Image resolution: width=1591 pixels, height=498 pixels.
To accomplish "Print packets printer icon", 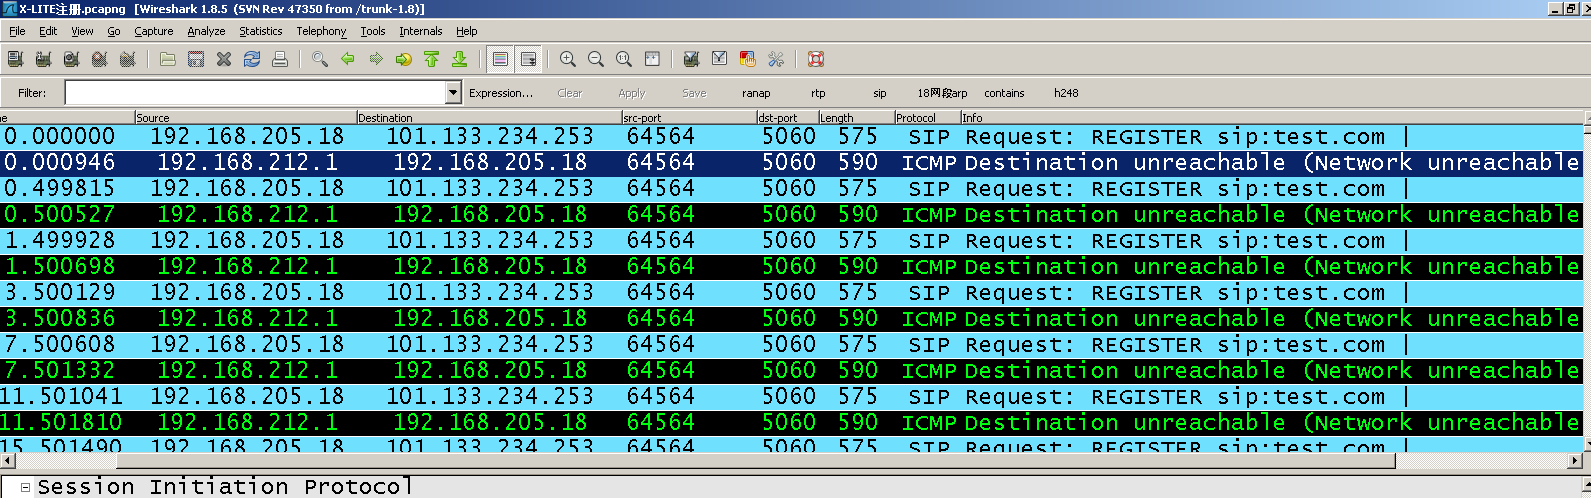I will pos(280,60).
